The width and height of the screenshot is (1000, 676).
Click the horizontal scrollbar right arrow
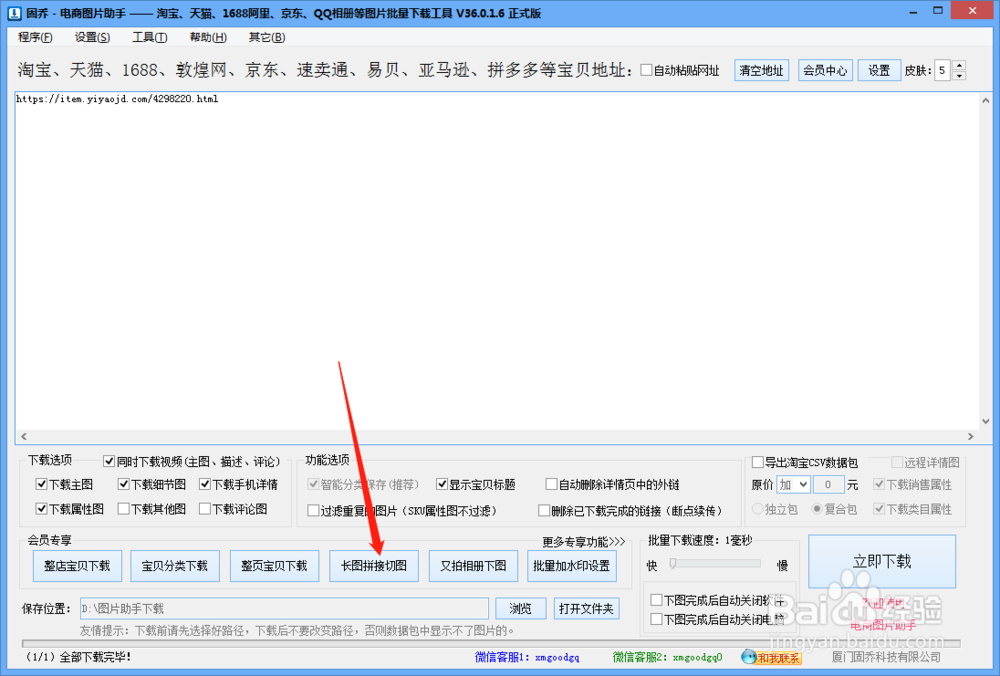970,437
